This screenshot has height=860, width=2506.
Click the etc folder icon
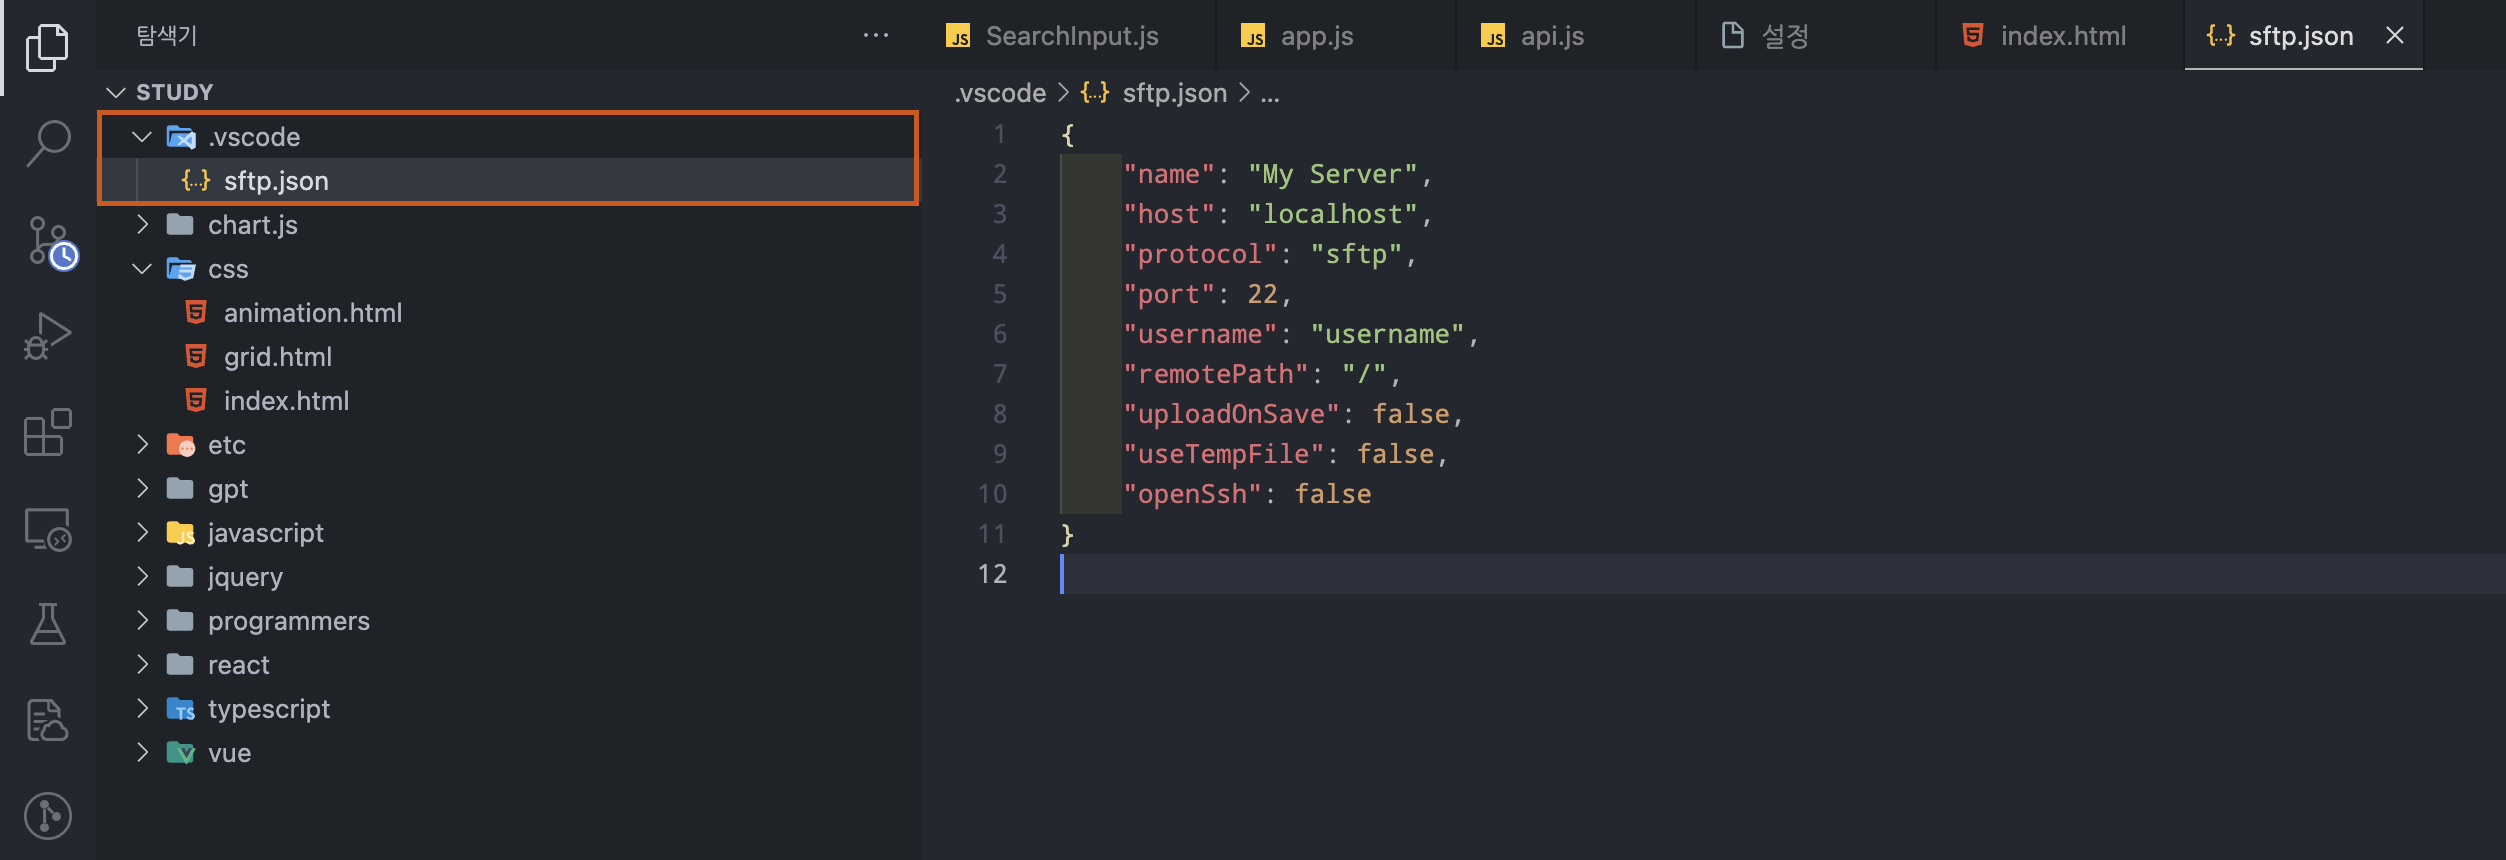[181, 445]
